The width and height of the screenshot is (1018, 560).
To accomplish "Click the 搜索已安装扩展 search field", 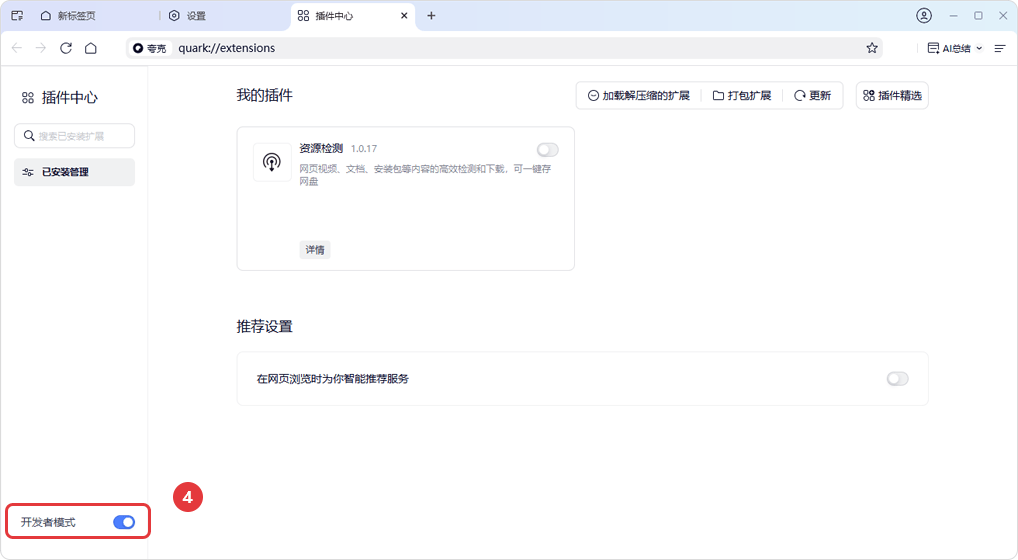I will tap(75, 136).
